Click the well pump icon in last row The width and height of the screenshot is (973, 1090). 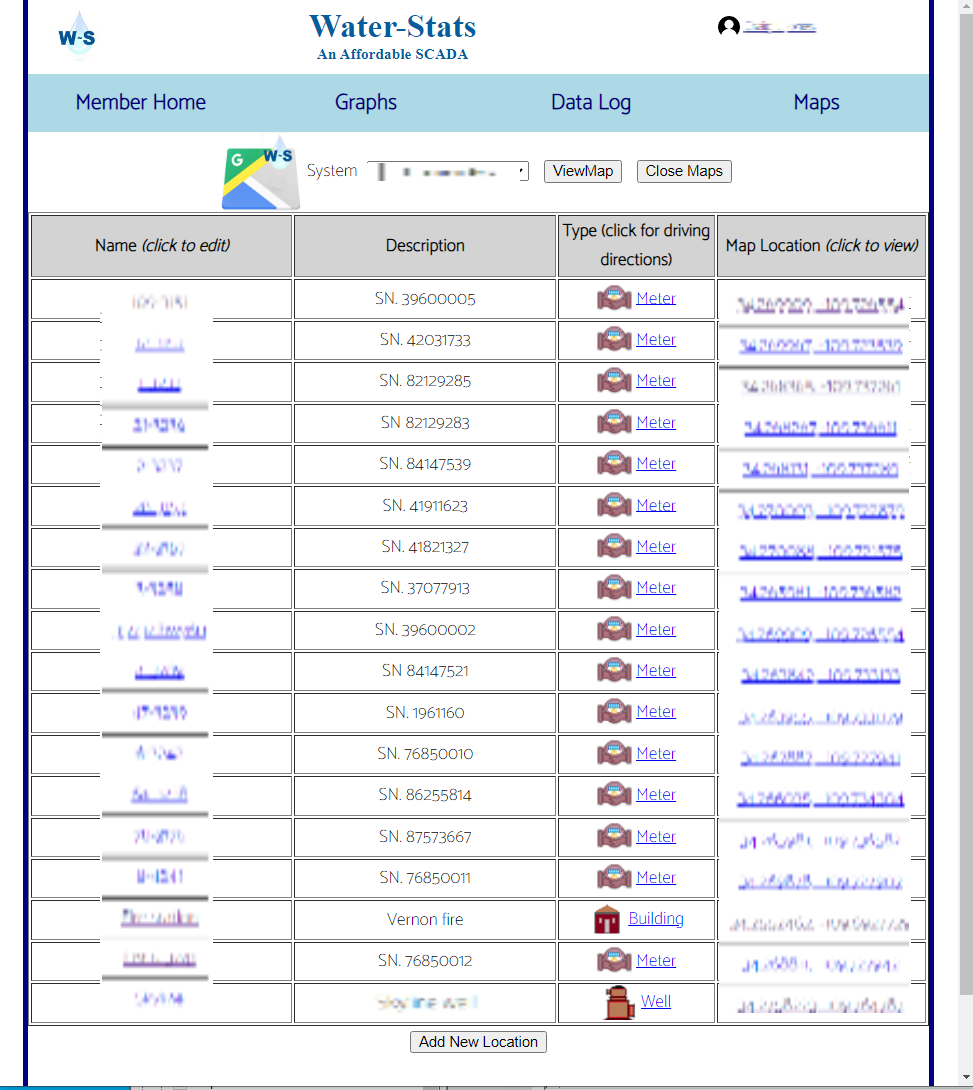pyautogui.click(x=620, y=1002)
